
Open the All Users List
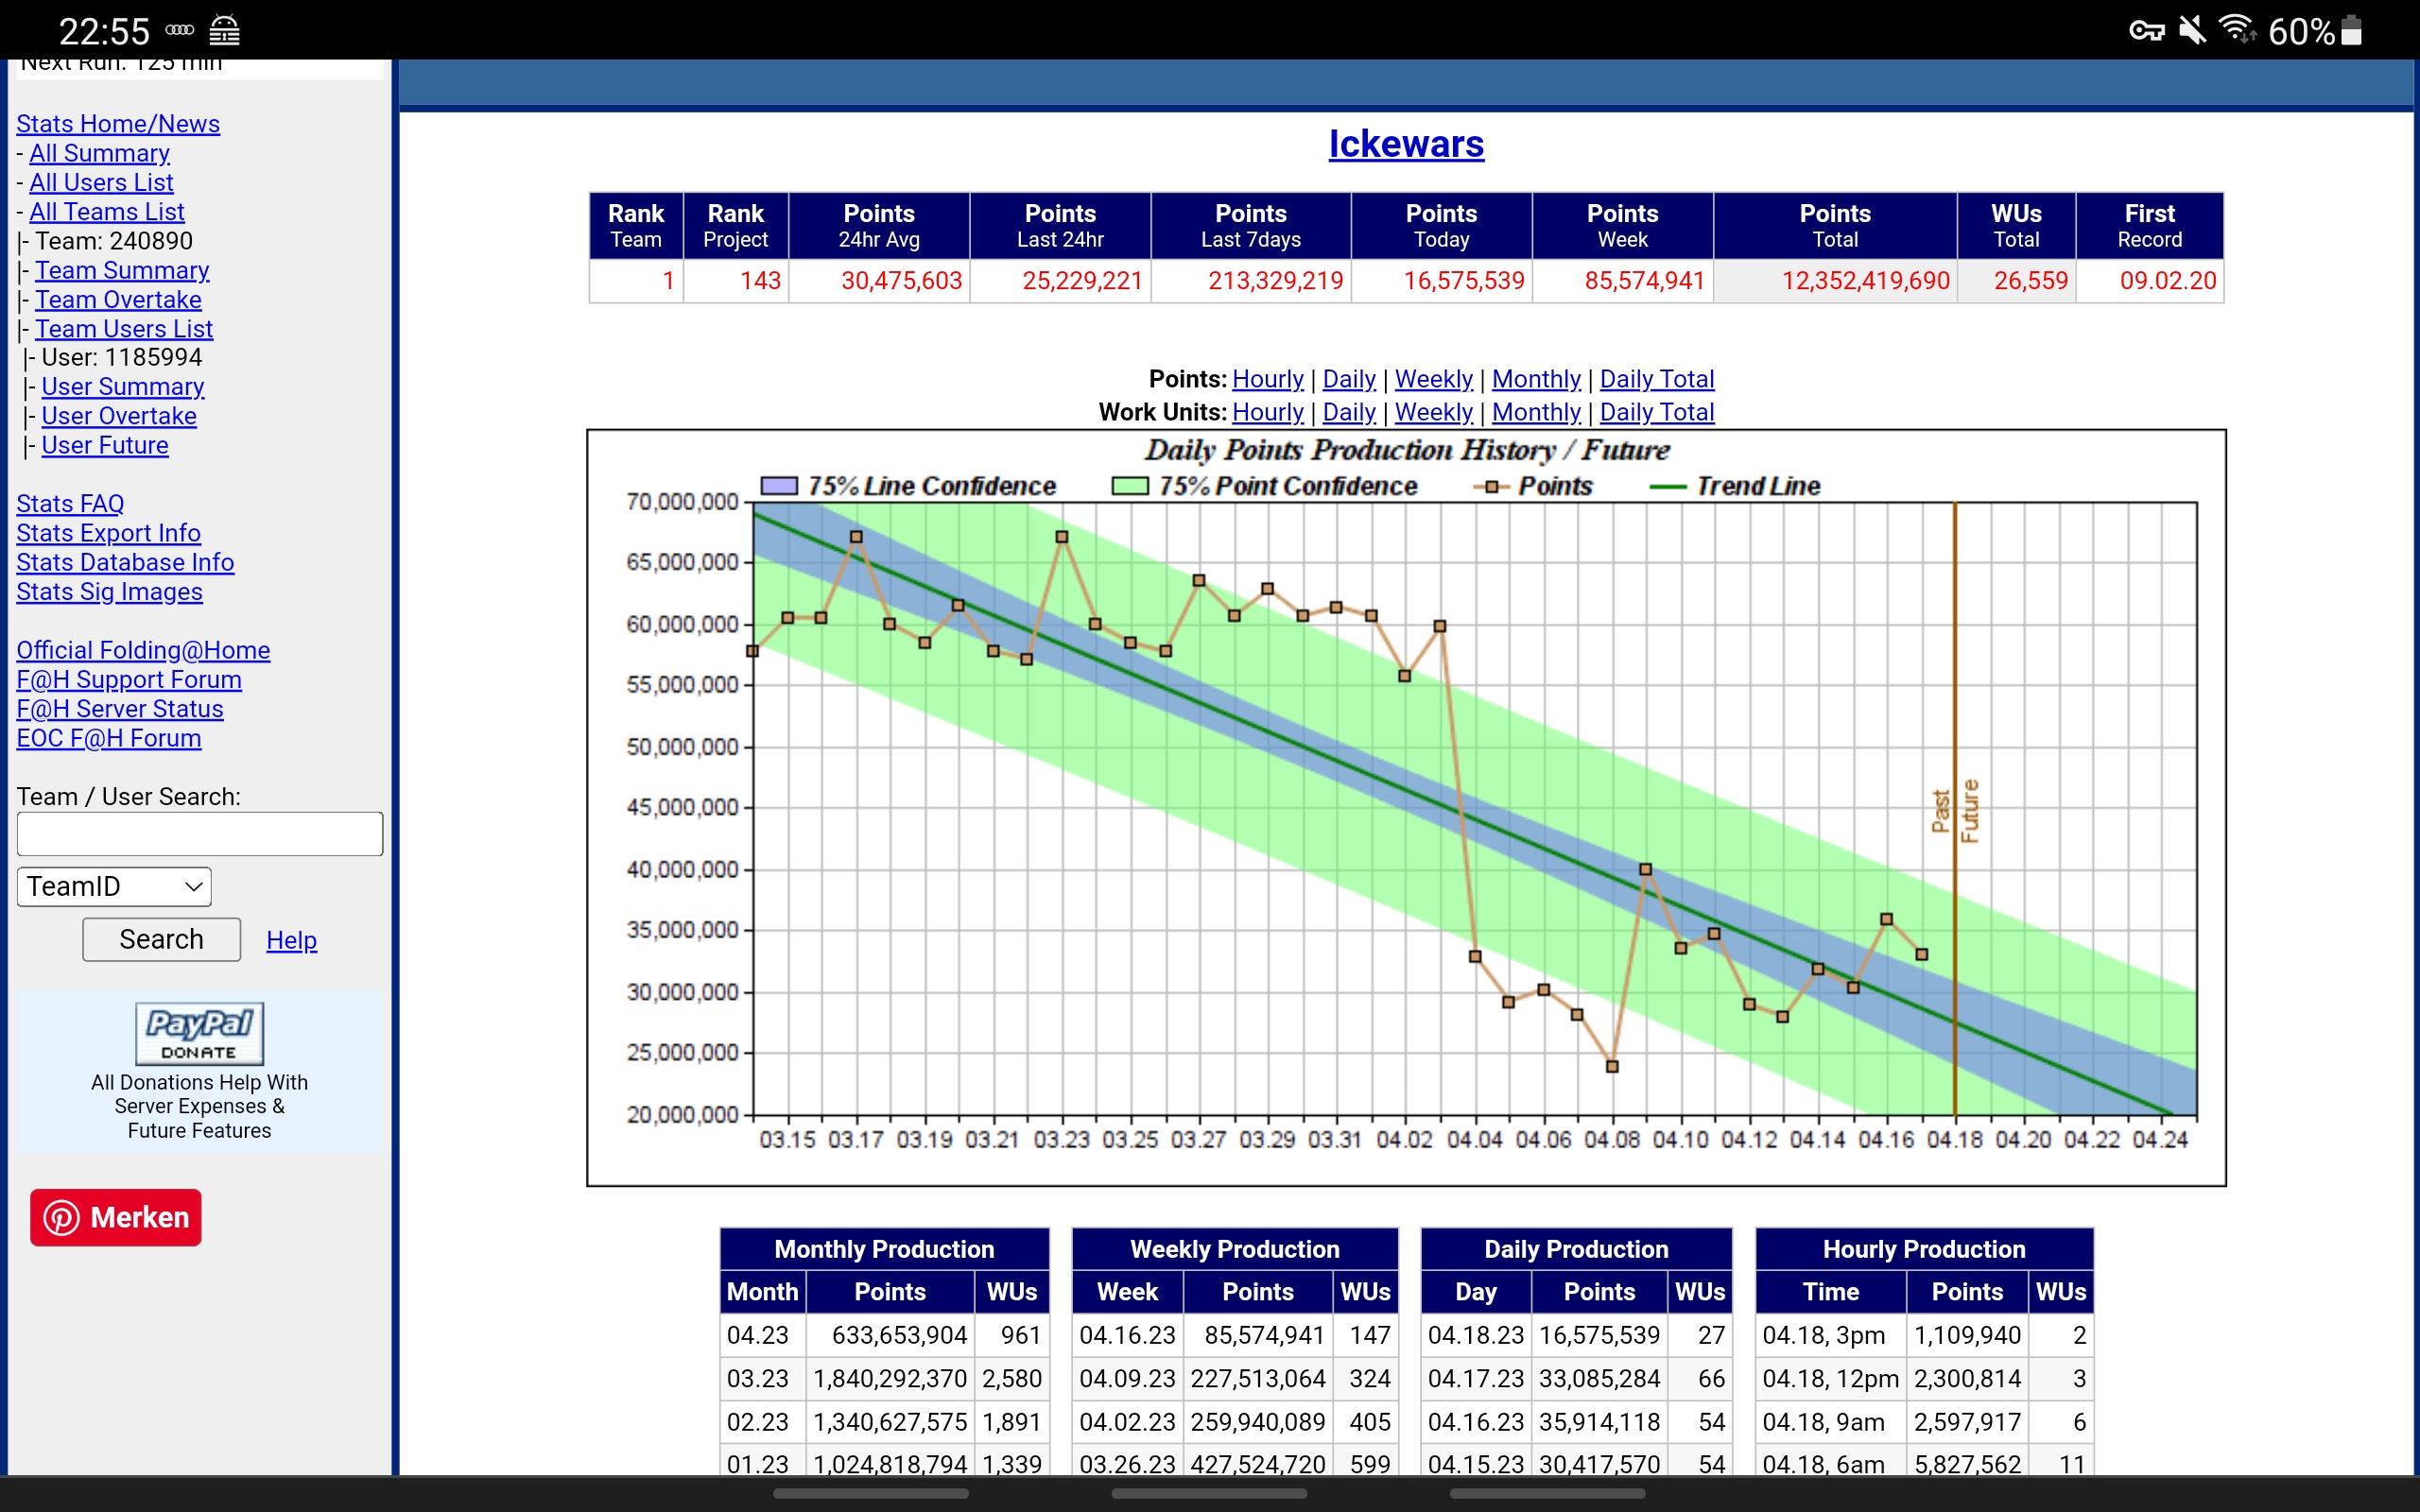click(101, 182)
